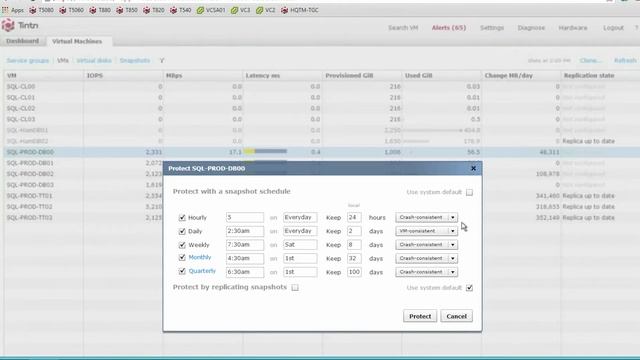This screenshot has width=640, height=360.
Task: Open the HQTM-TOC bookmark
Action: [x=300, y=10]
